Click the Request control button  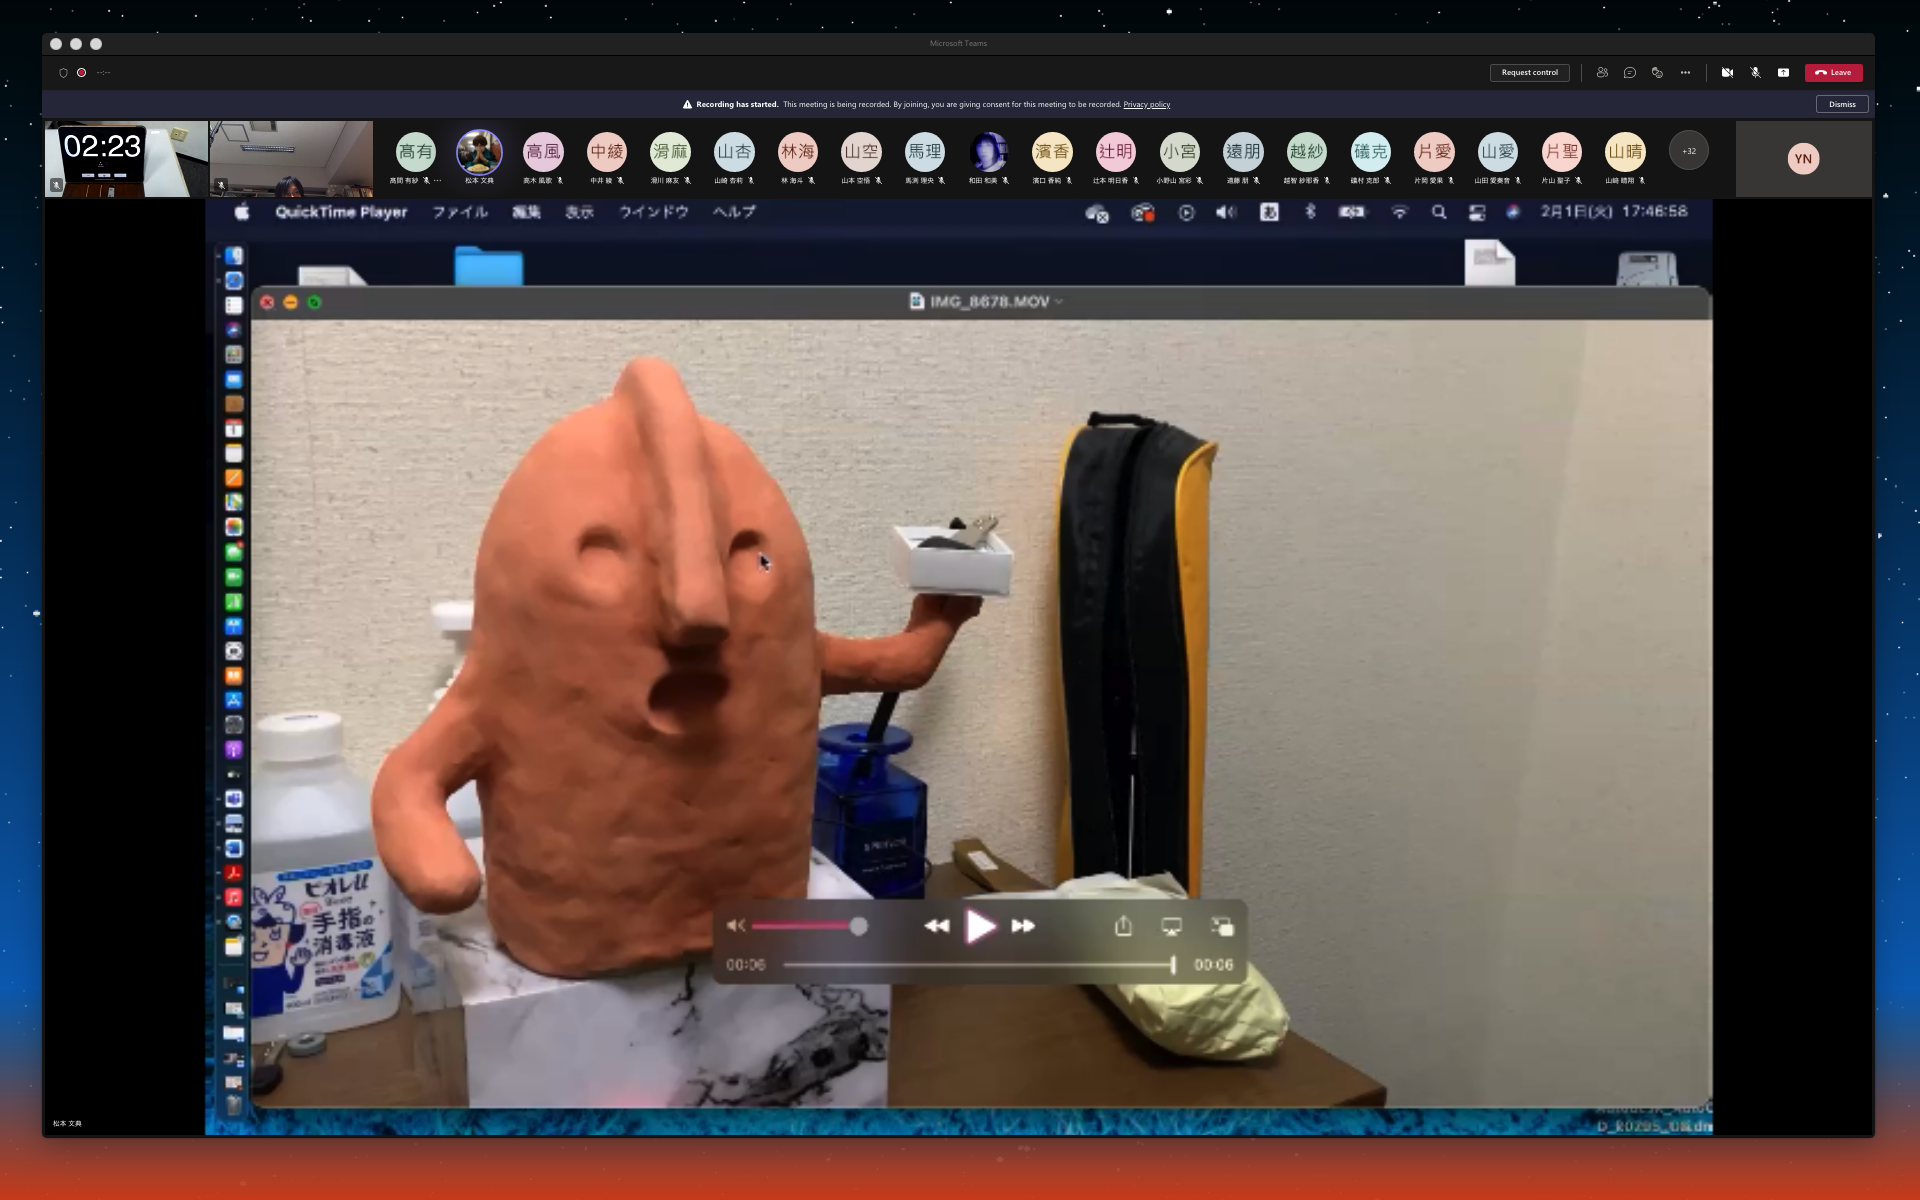pos(1529,73)
